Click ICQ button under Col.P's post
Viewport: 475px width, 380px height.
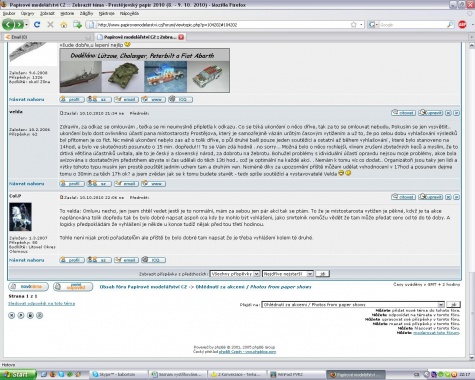coord(153,260)
